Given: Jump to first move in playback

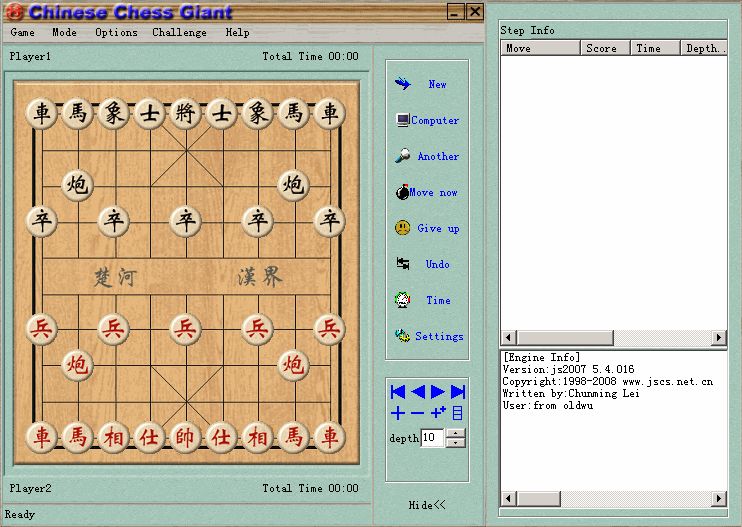Looking at the screenshot, I should tap(398, 392).
